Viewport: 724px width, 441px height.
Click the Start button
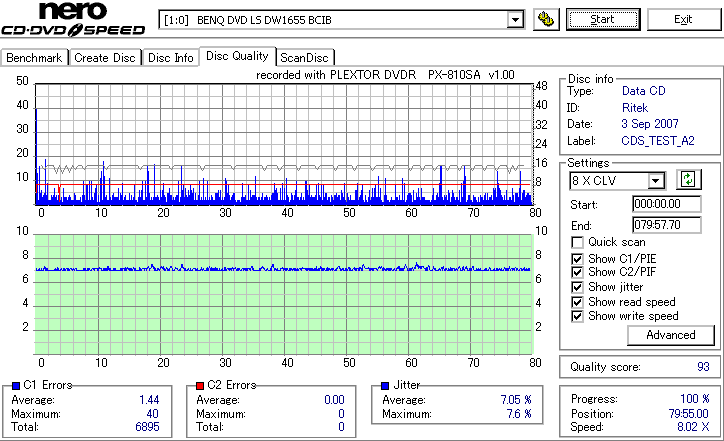coord(603,19)
